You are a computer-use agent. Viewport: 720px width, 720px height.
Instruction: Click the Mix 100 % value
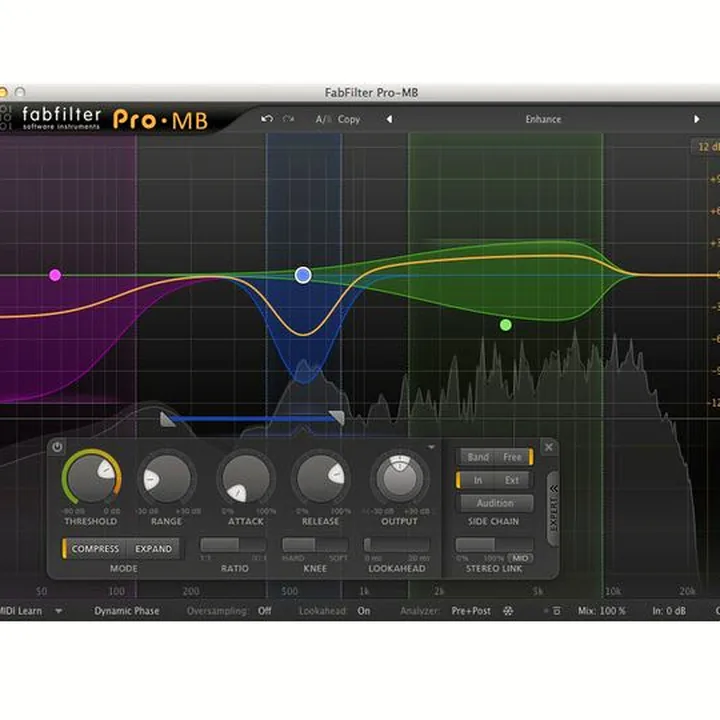tap(602, 611)
